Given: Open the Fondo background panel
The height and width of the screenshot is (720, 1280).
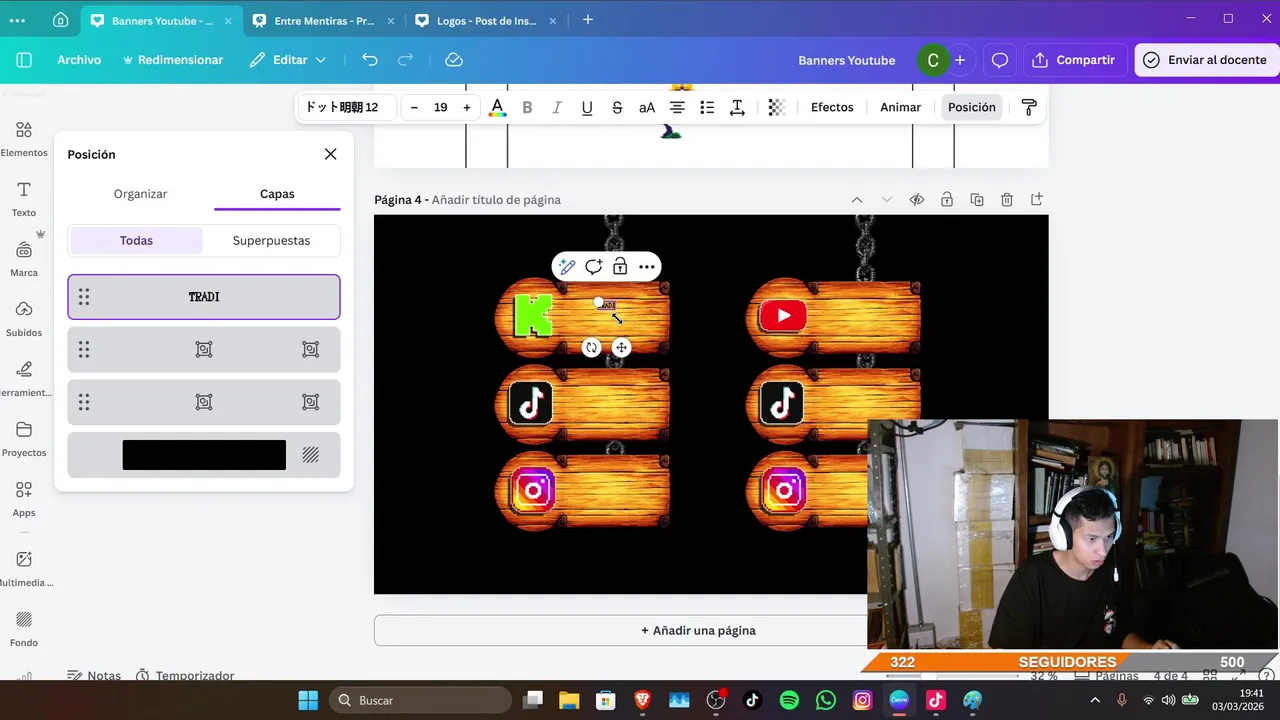Looking at the screenshot, I should click(x=24, y=629).
